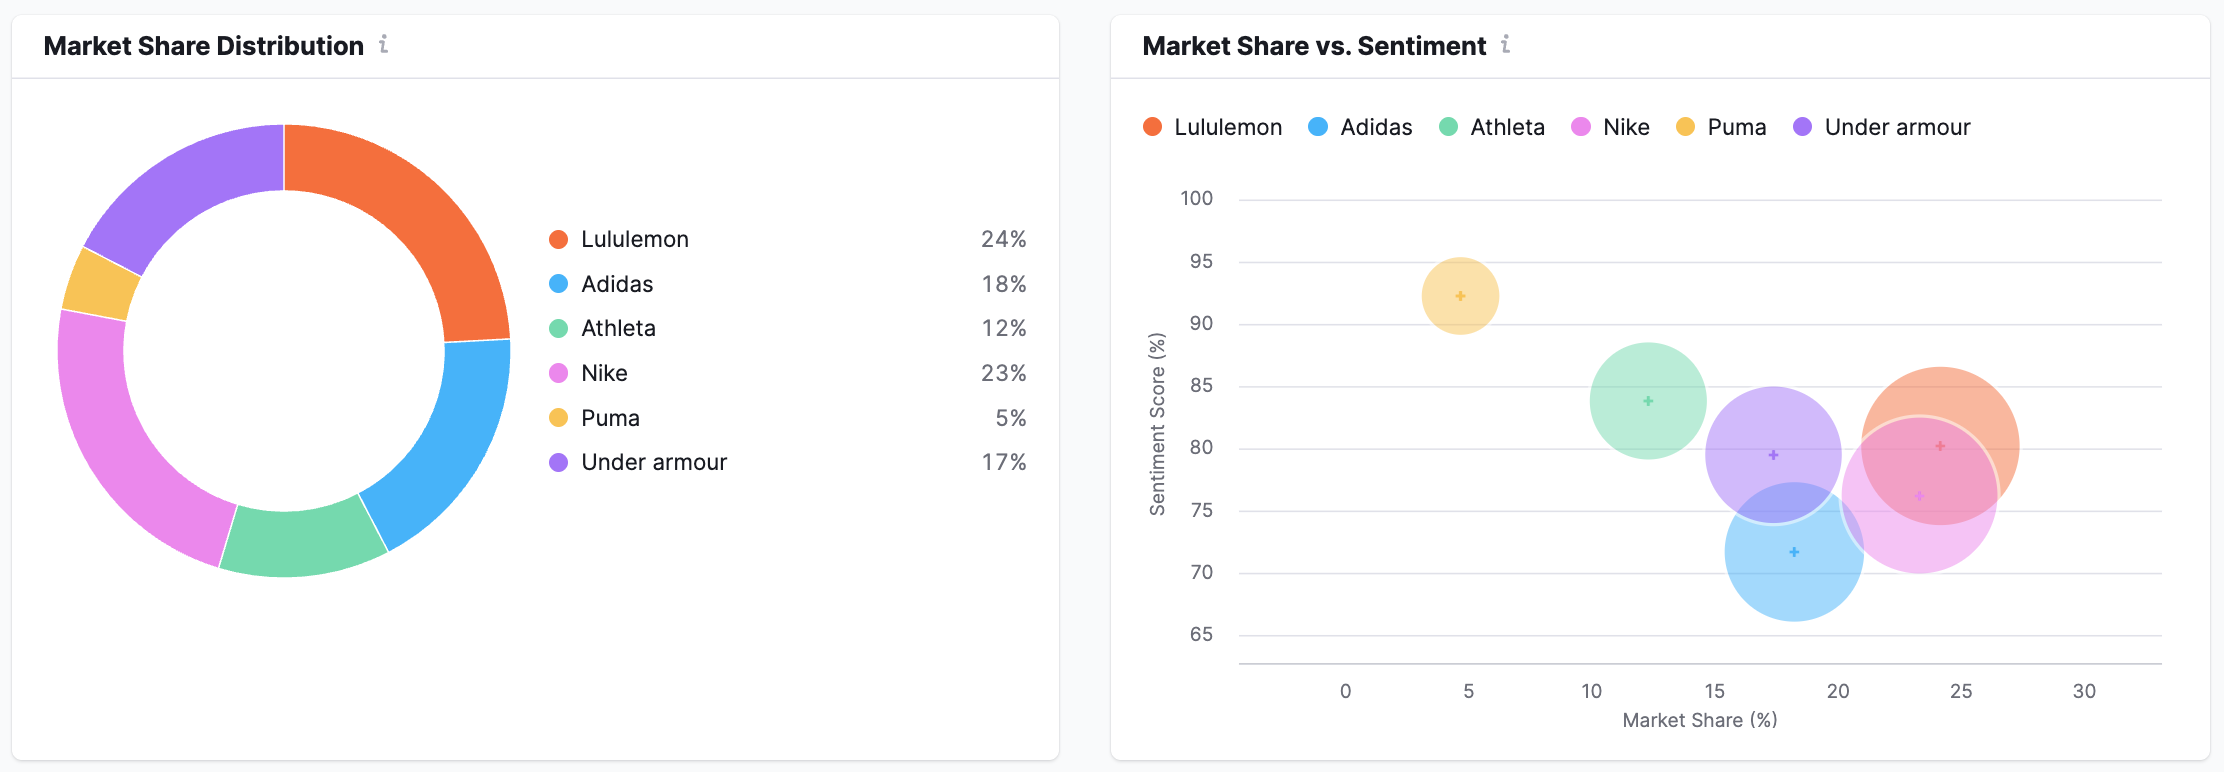This screenshot has width=2224, height=772.
Task: Toggle Under armour in bubble chart legend
Action: tap(1882, 127)
